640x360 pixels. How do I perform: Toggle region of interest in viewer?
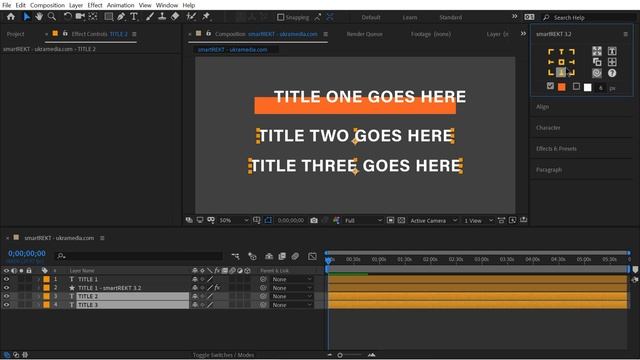pos(391,220)
